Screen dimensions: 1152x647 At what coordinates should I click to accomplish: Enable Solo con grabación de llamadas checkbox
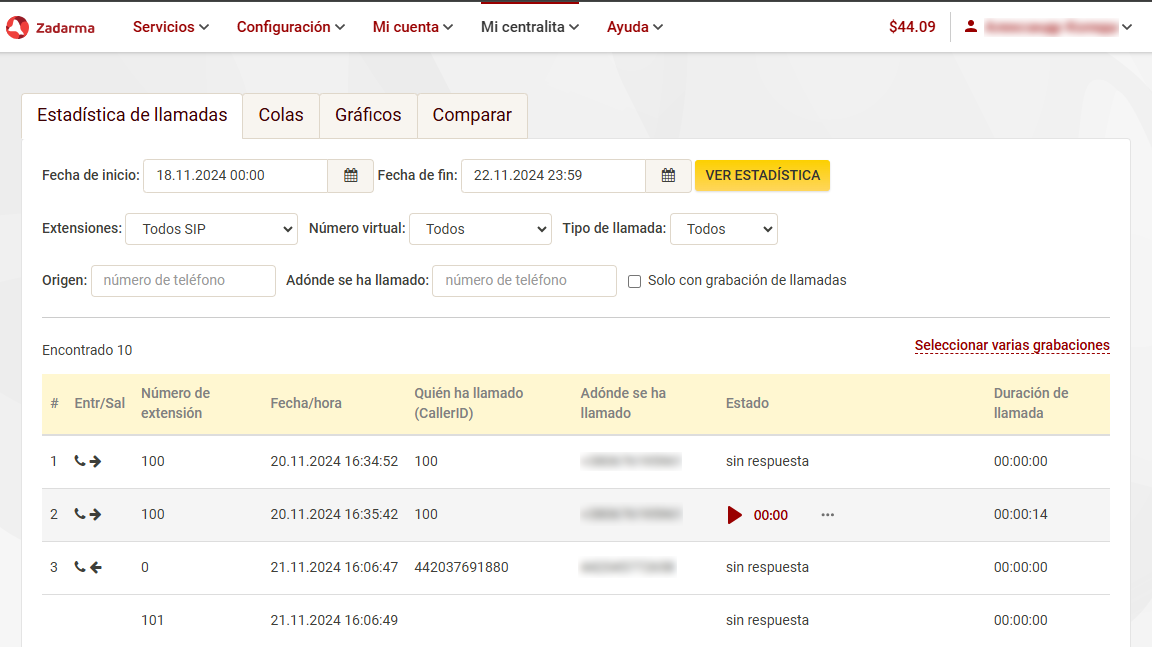[634, 281]
